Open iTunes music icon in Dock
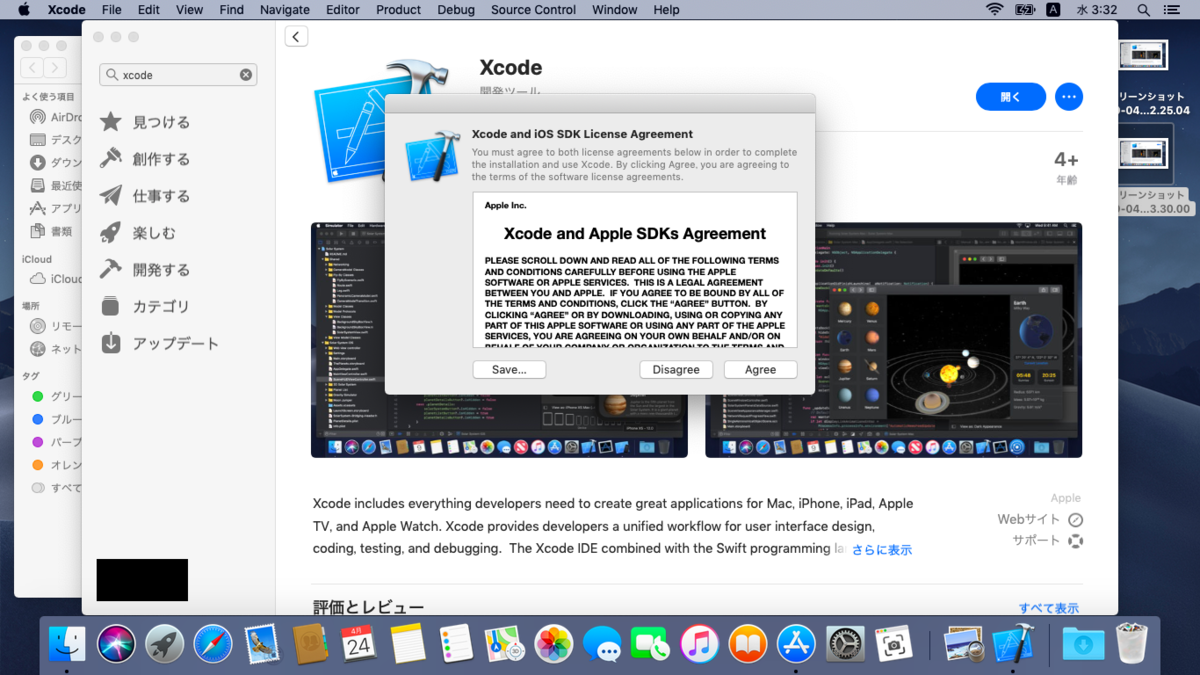 [699, 644]
